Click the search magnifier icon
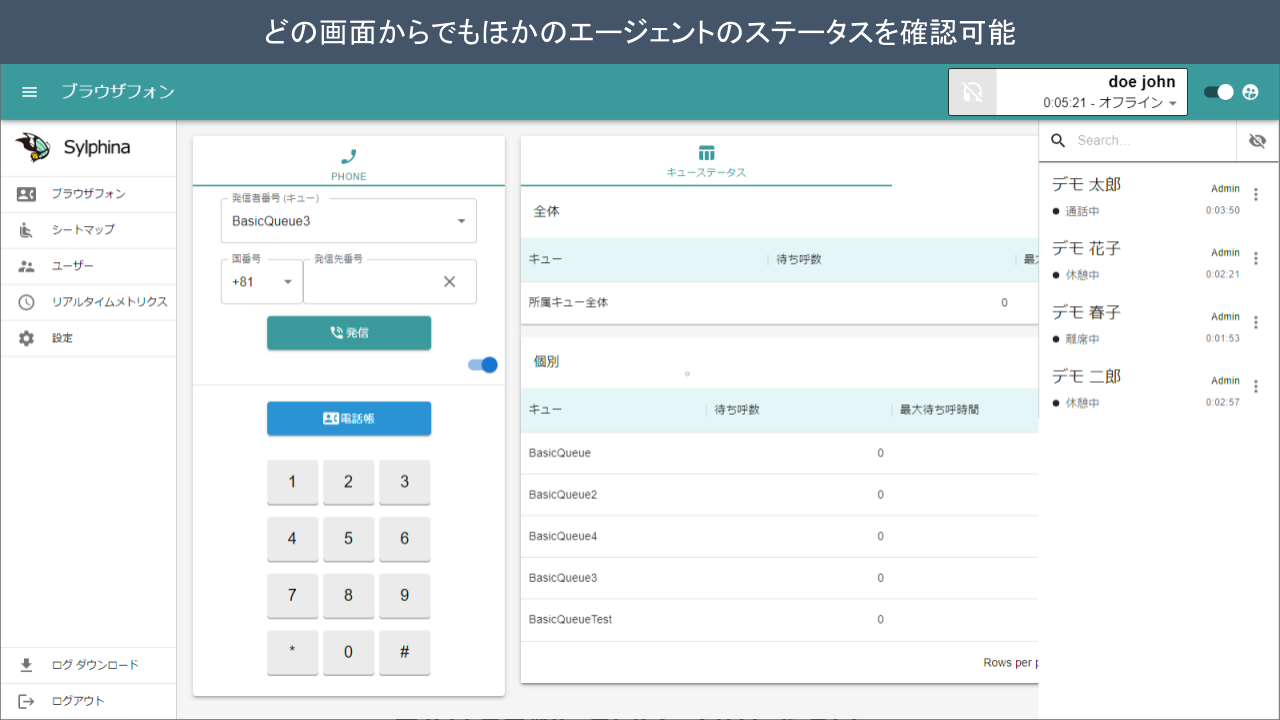Screen dimensions: 1280x720 point(1058,141)
